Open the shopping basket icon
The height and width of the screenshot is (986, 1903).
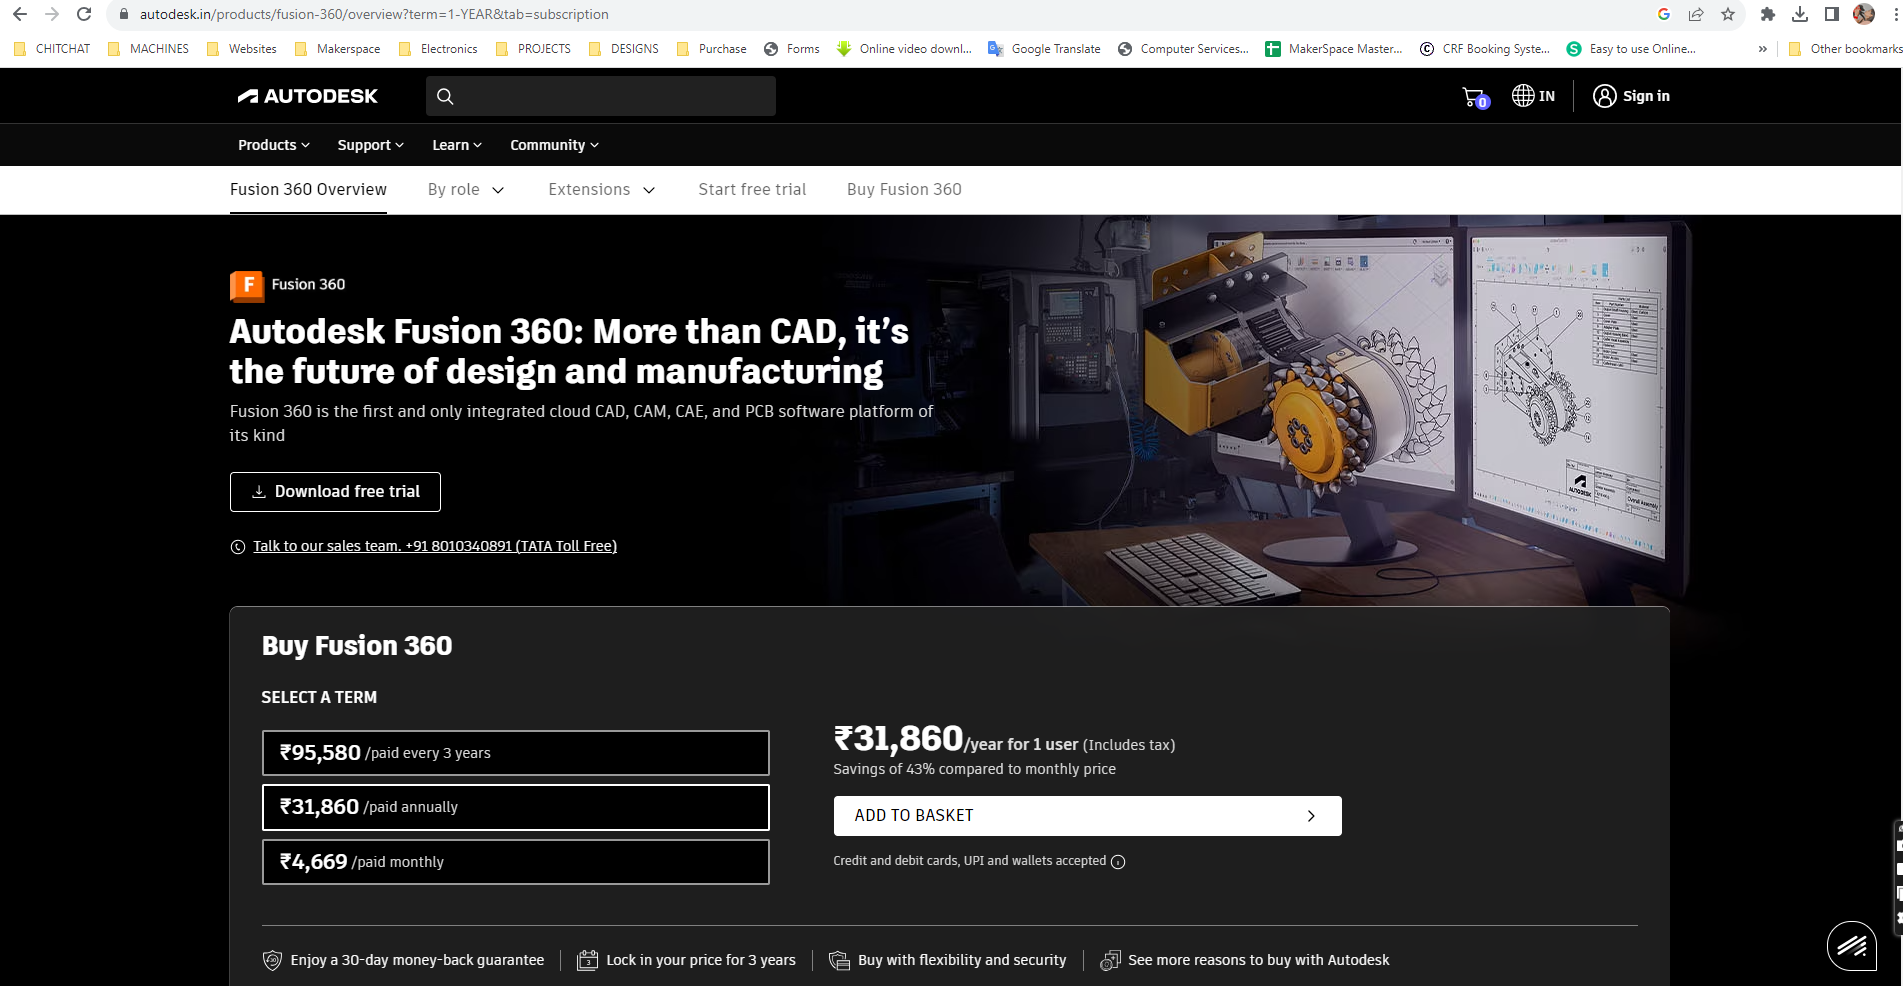point(1475,97)
